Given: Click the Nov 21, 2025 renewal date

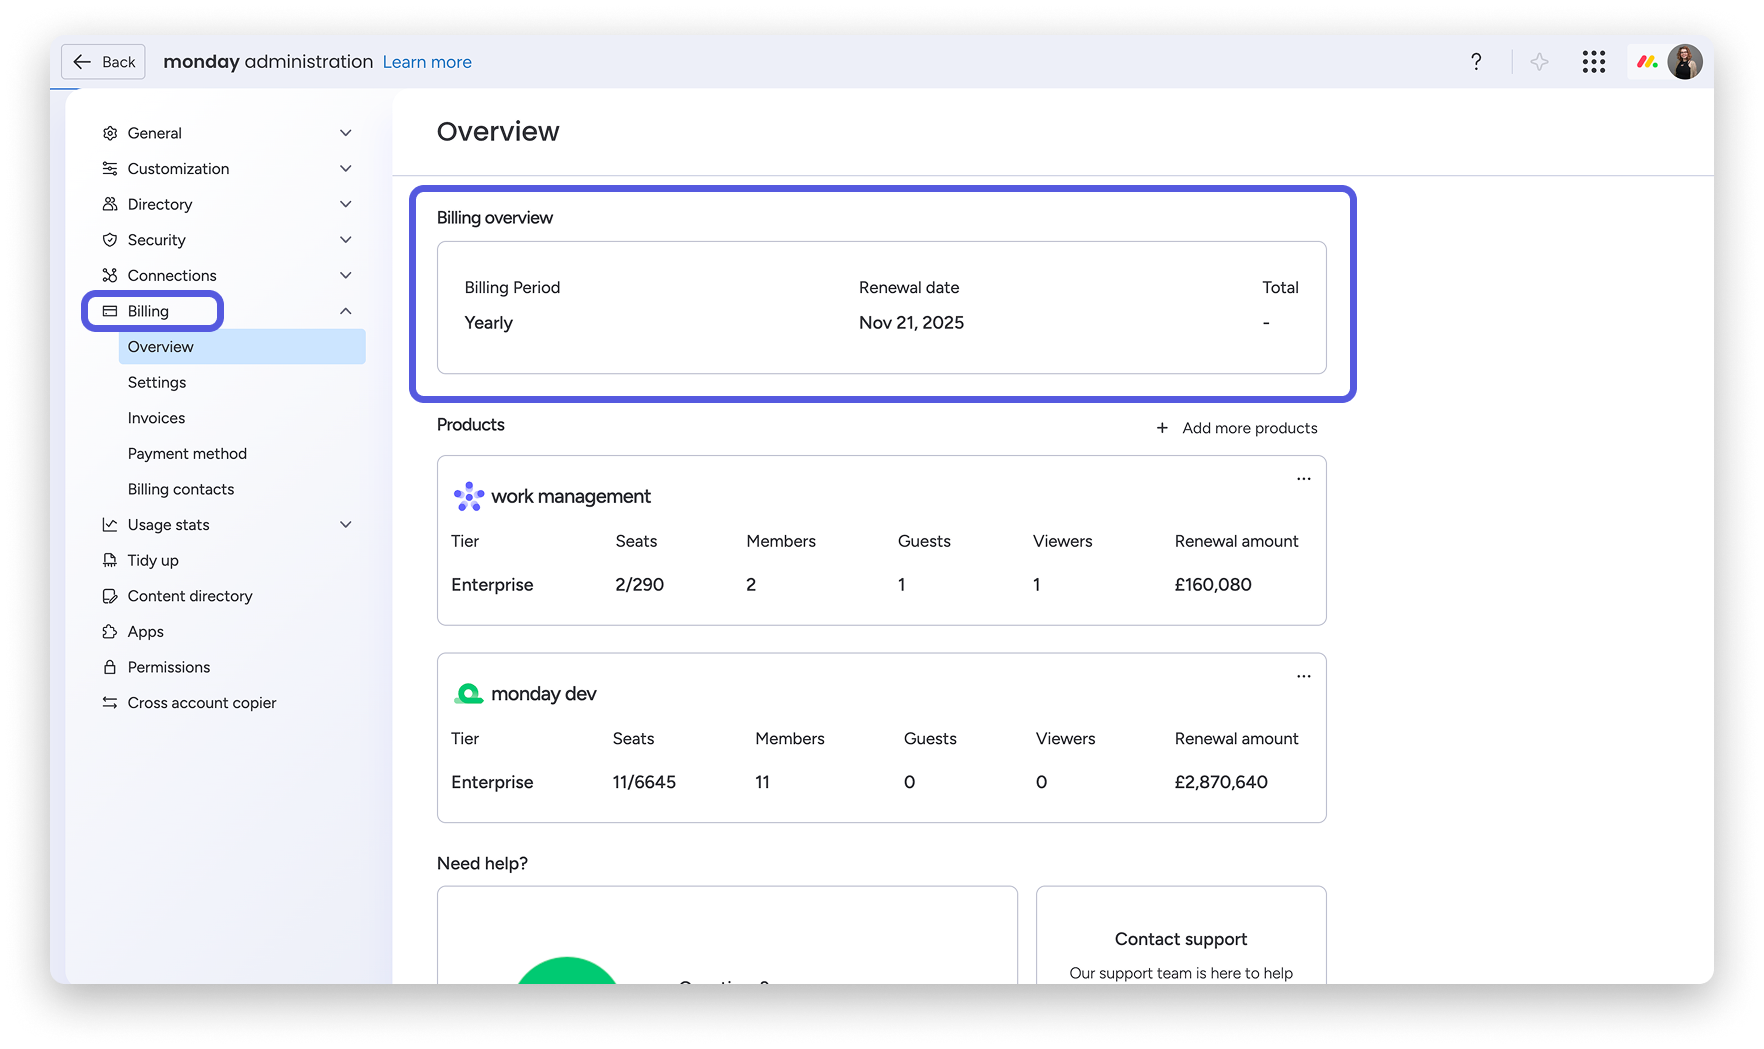Looking at the screenshot, I should coord(911,323).
